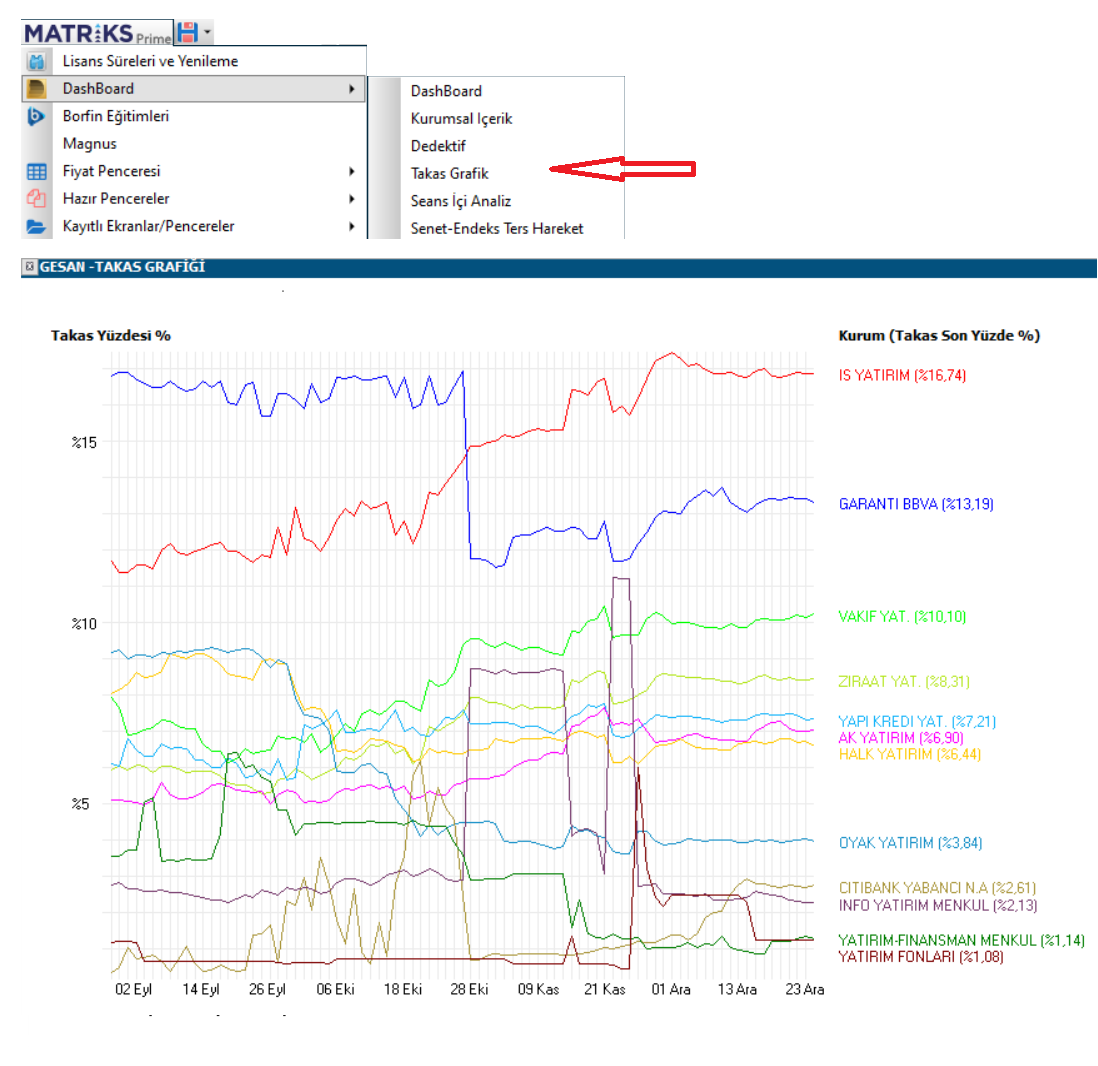Click the save floppy disk icon
Viewport: 1098px width, 1066px height.
187,32
